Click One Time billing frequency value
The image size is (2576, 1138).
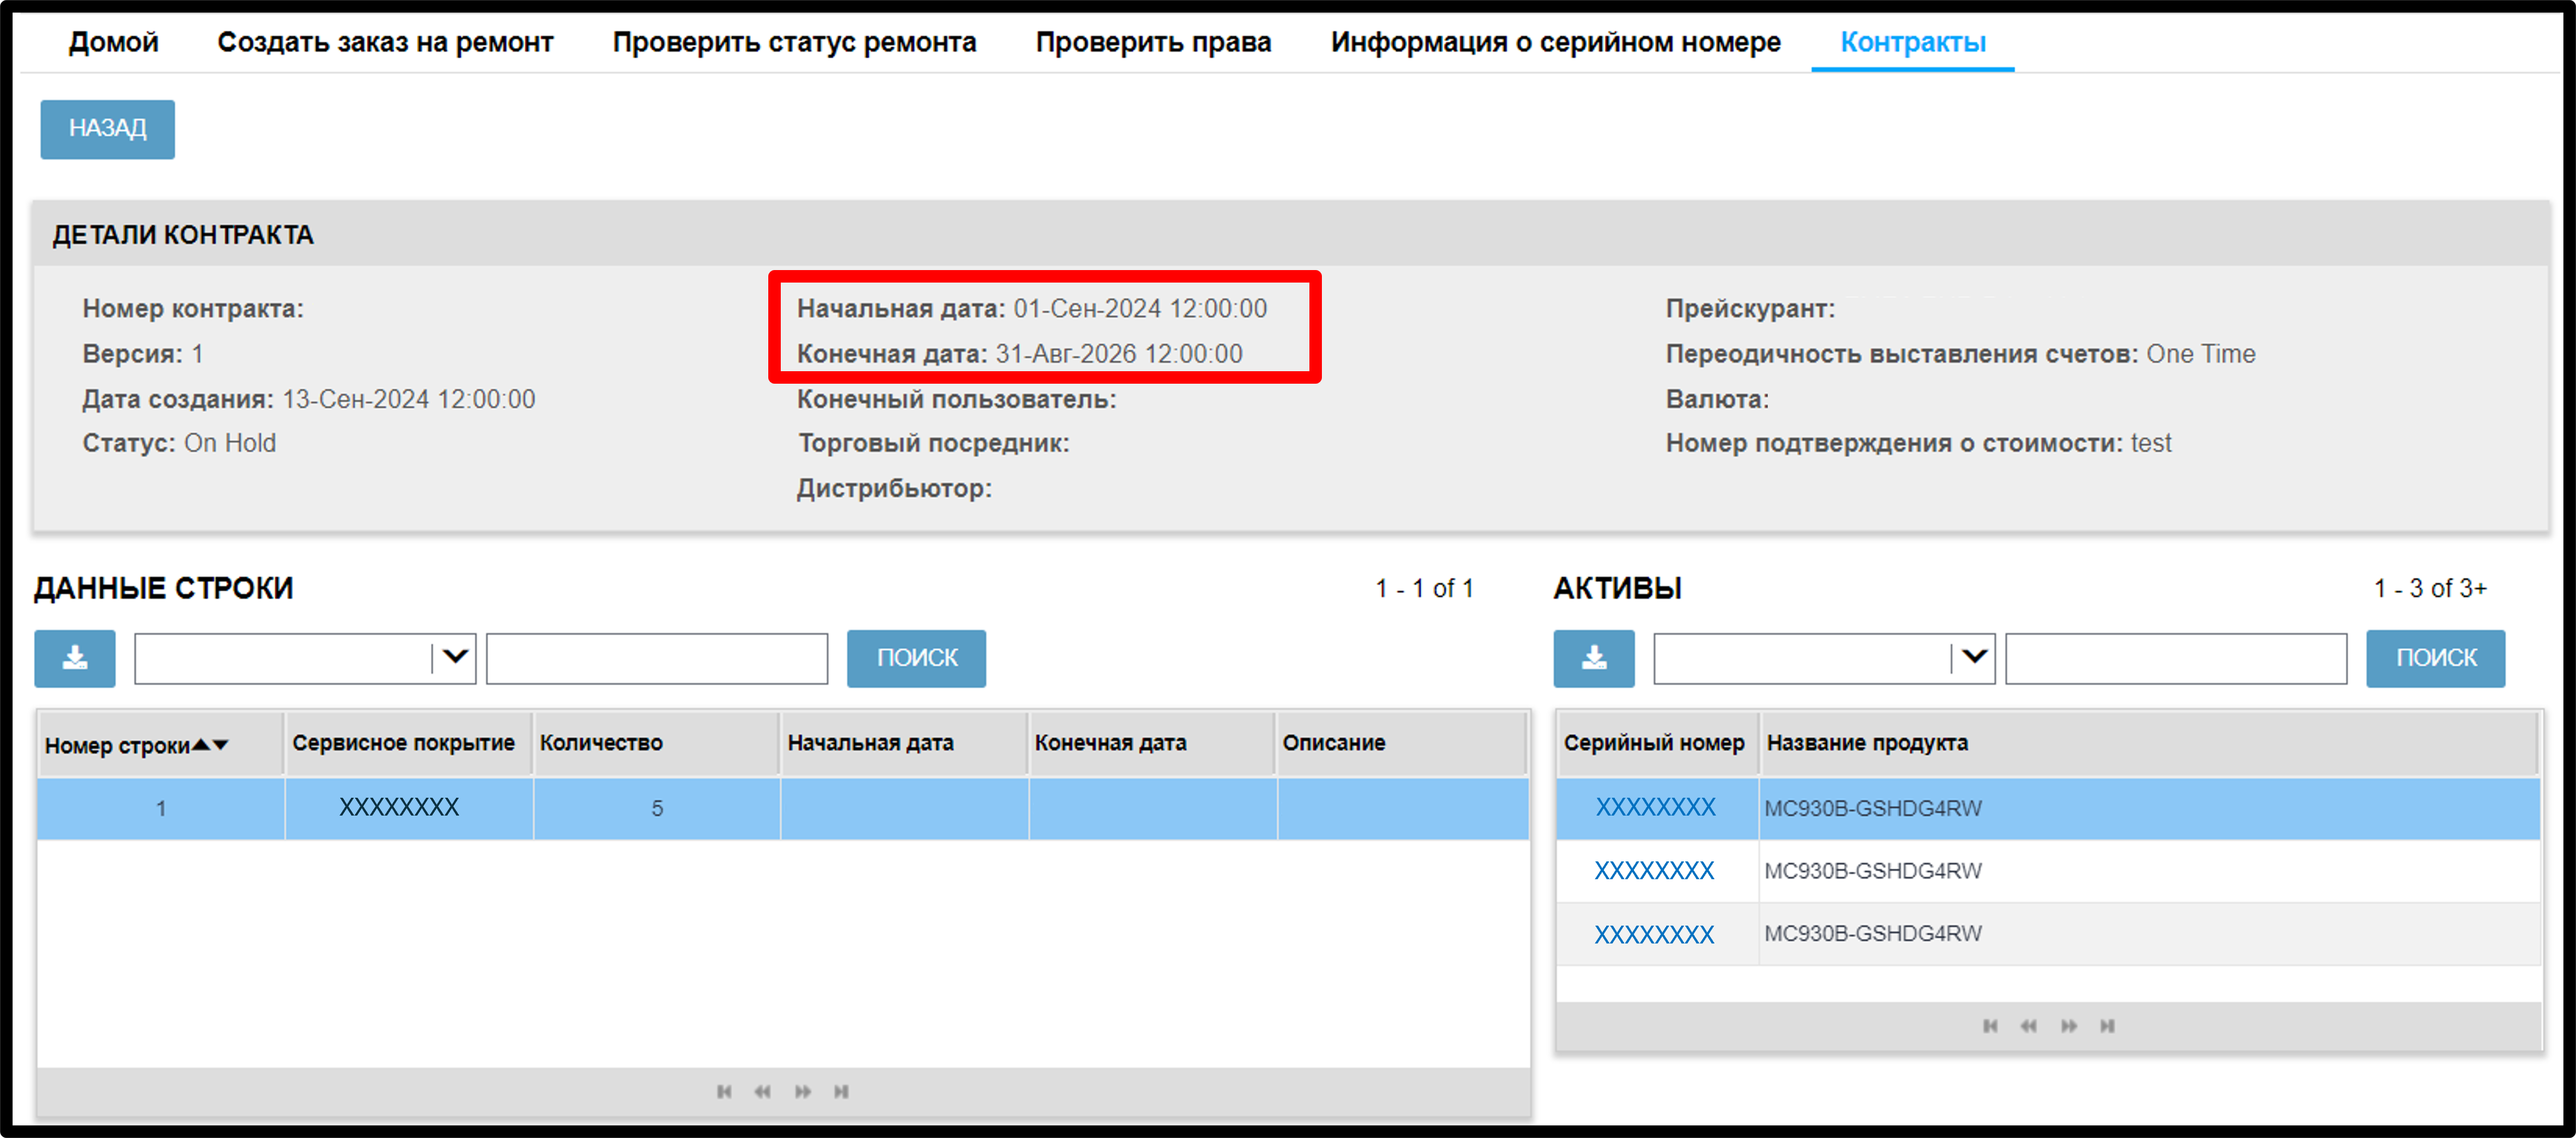click(x=2201, y=354)
